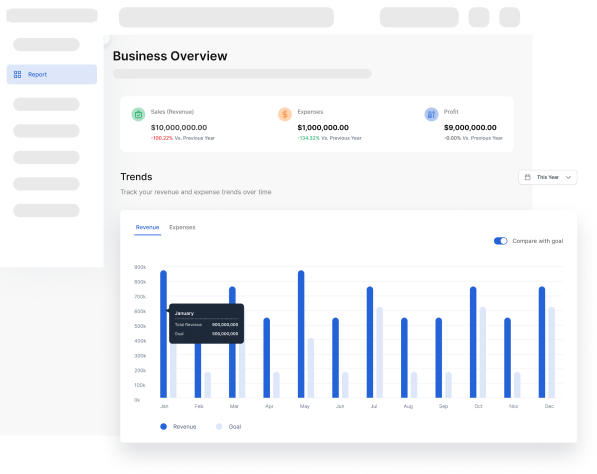Screen dimensions: 597x474
Task: Click the blue Profit icon
Action: click(431, 114)
